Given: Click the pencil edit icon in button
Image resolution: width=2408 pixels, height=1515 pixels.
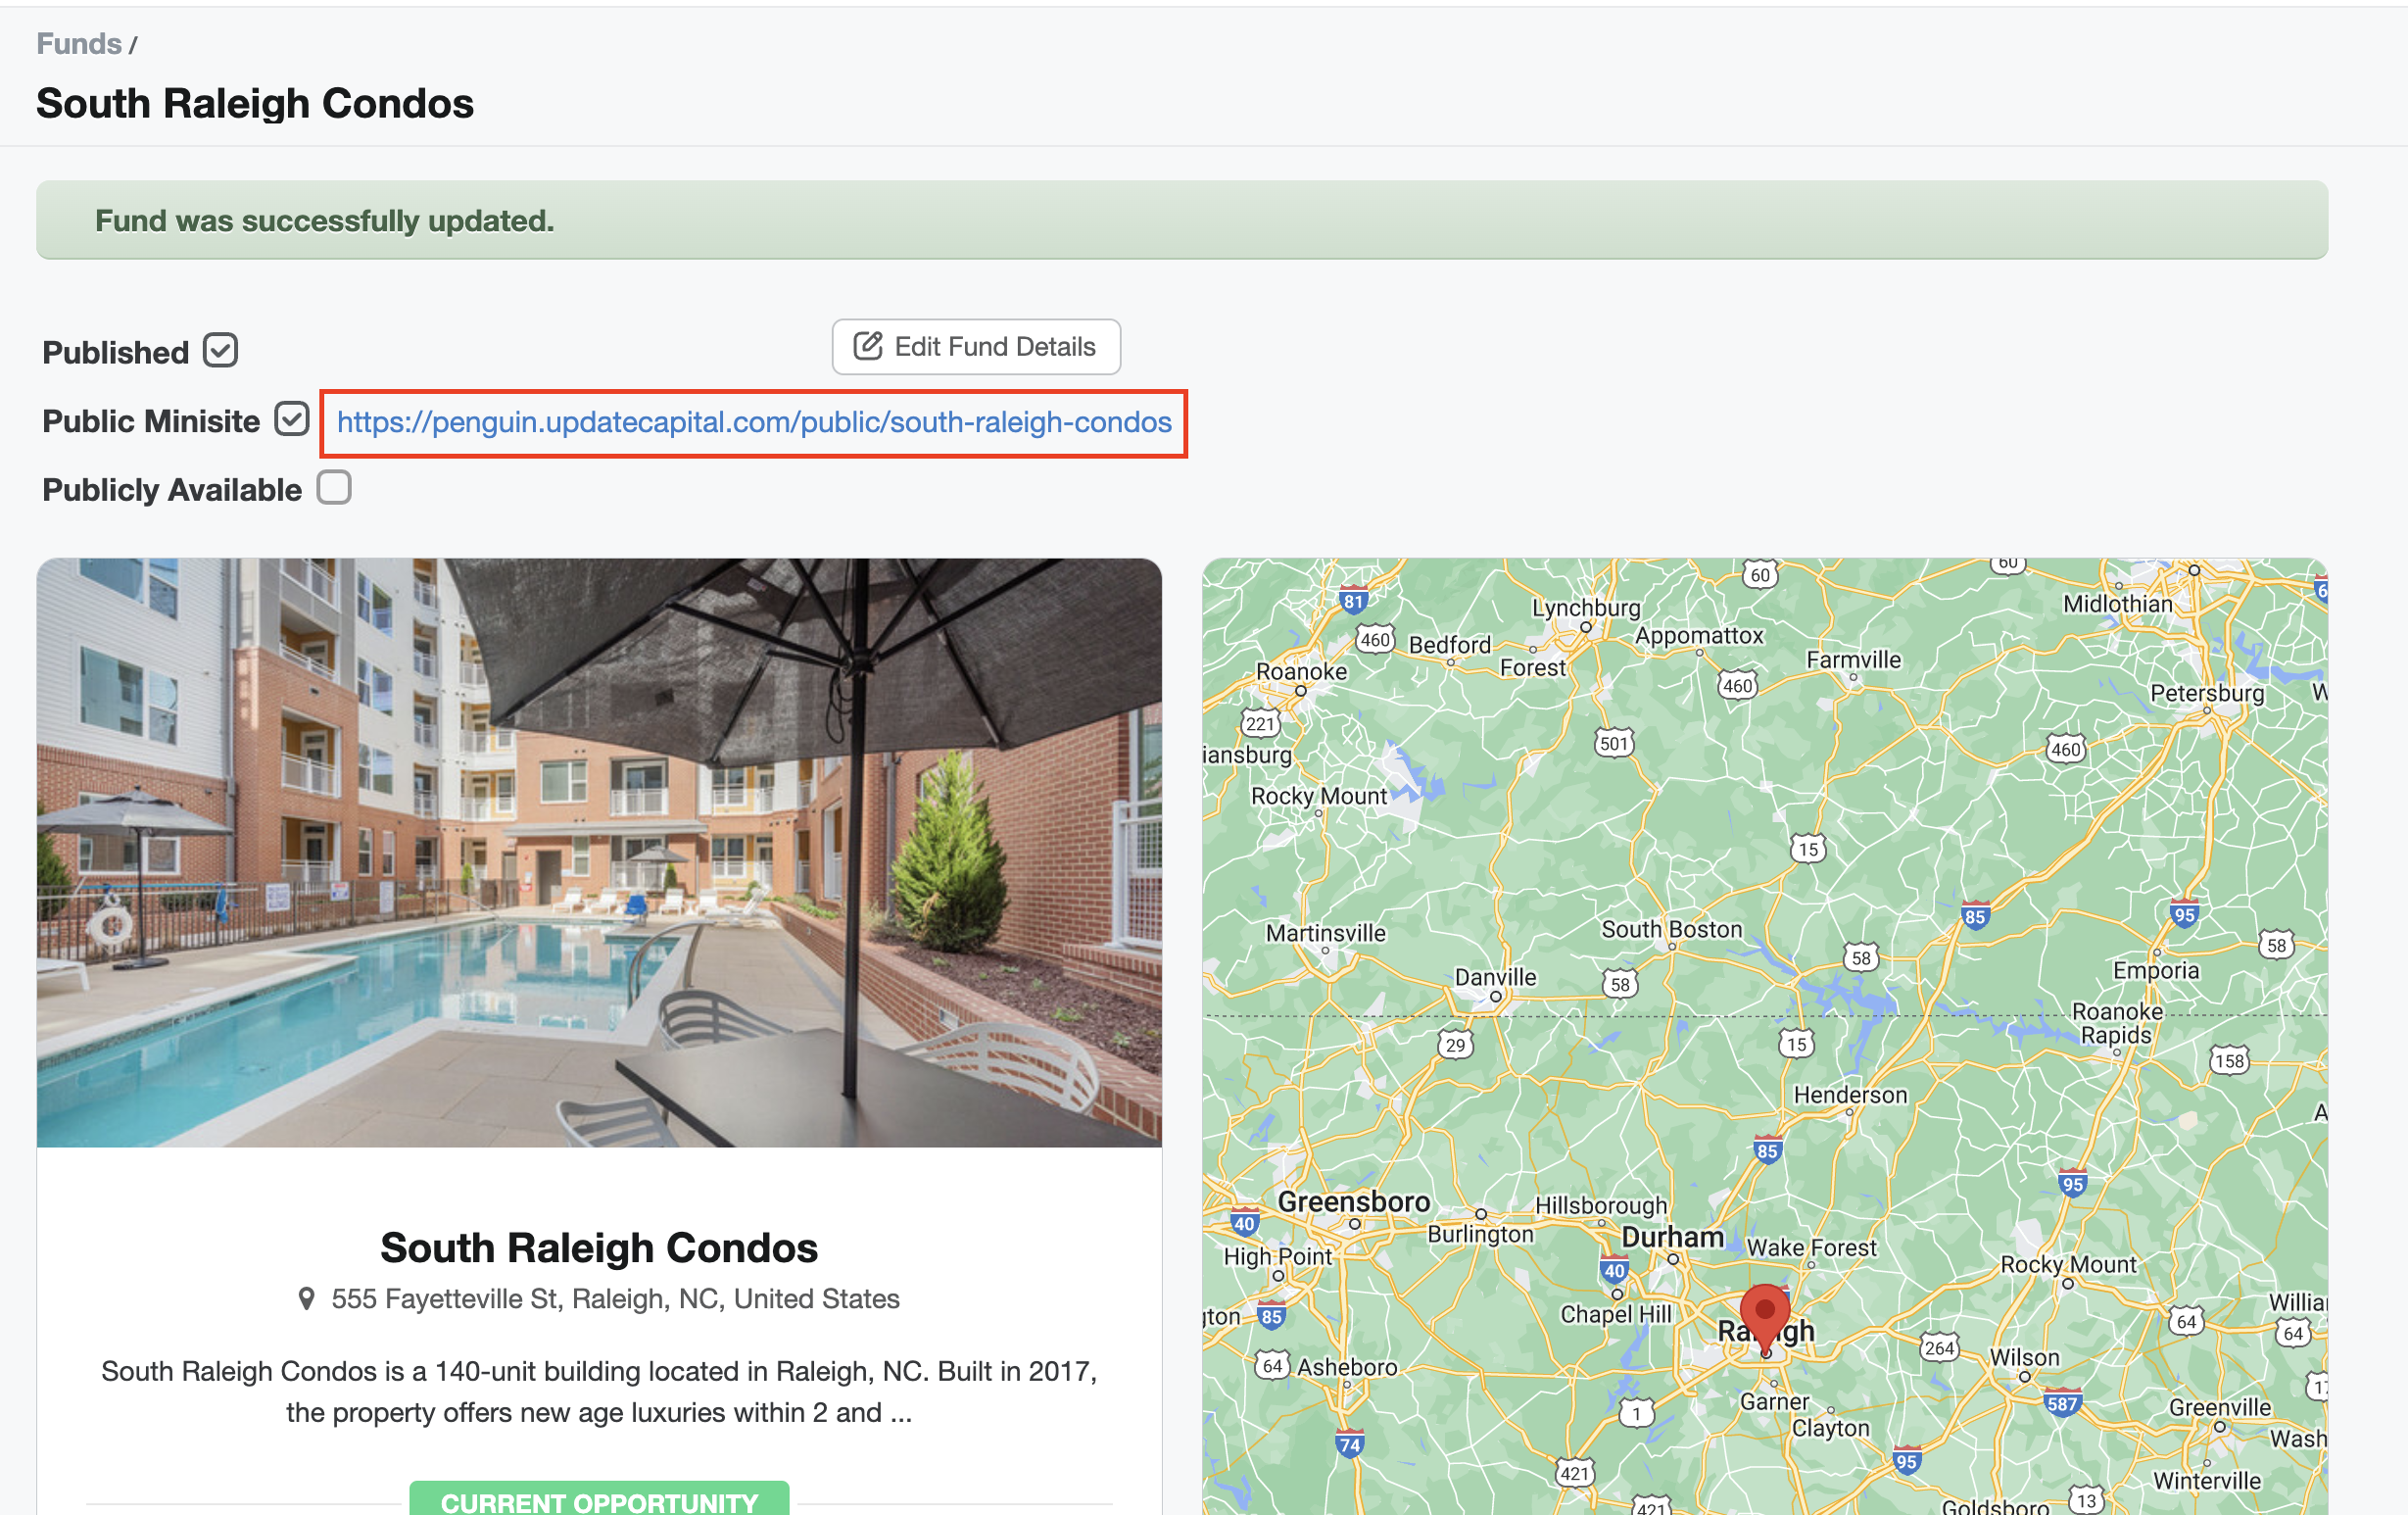Looking at the screenshot, I should (867, 346).
